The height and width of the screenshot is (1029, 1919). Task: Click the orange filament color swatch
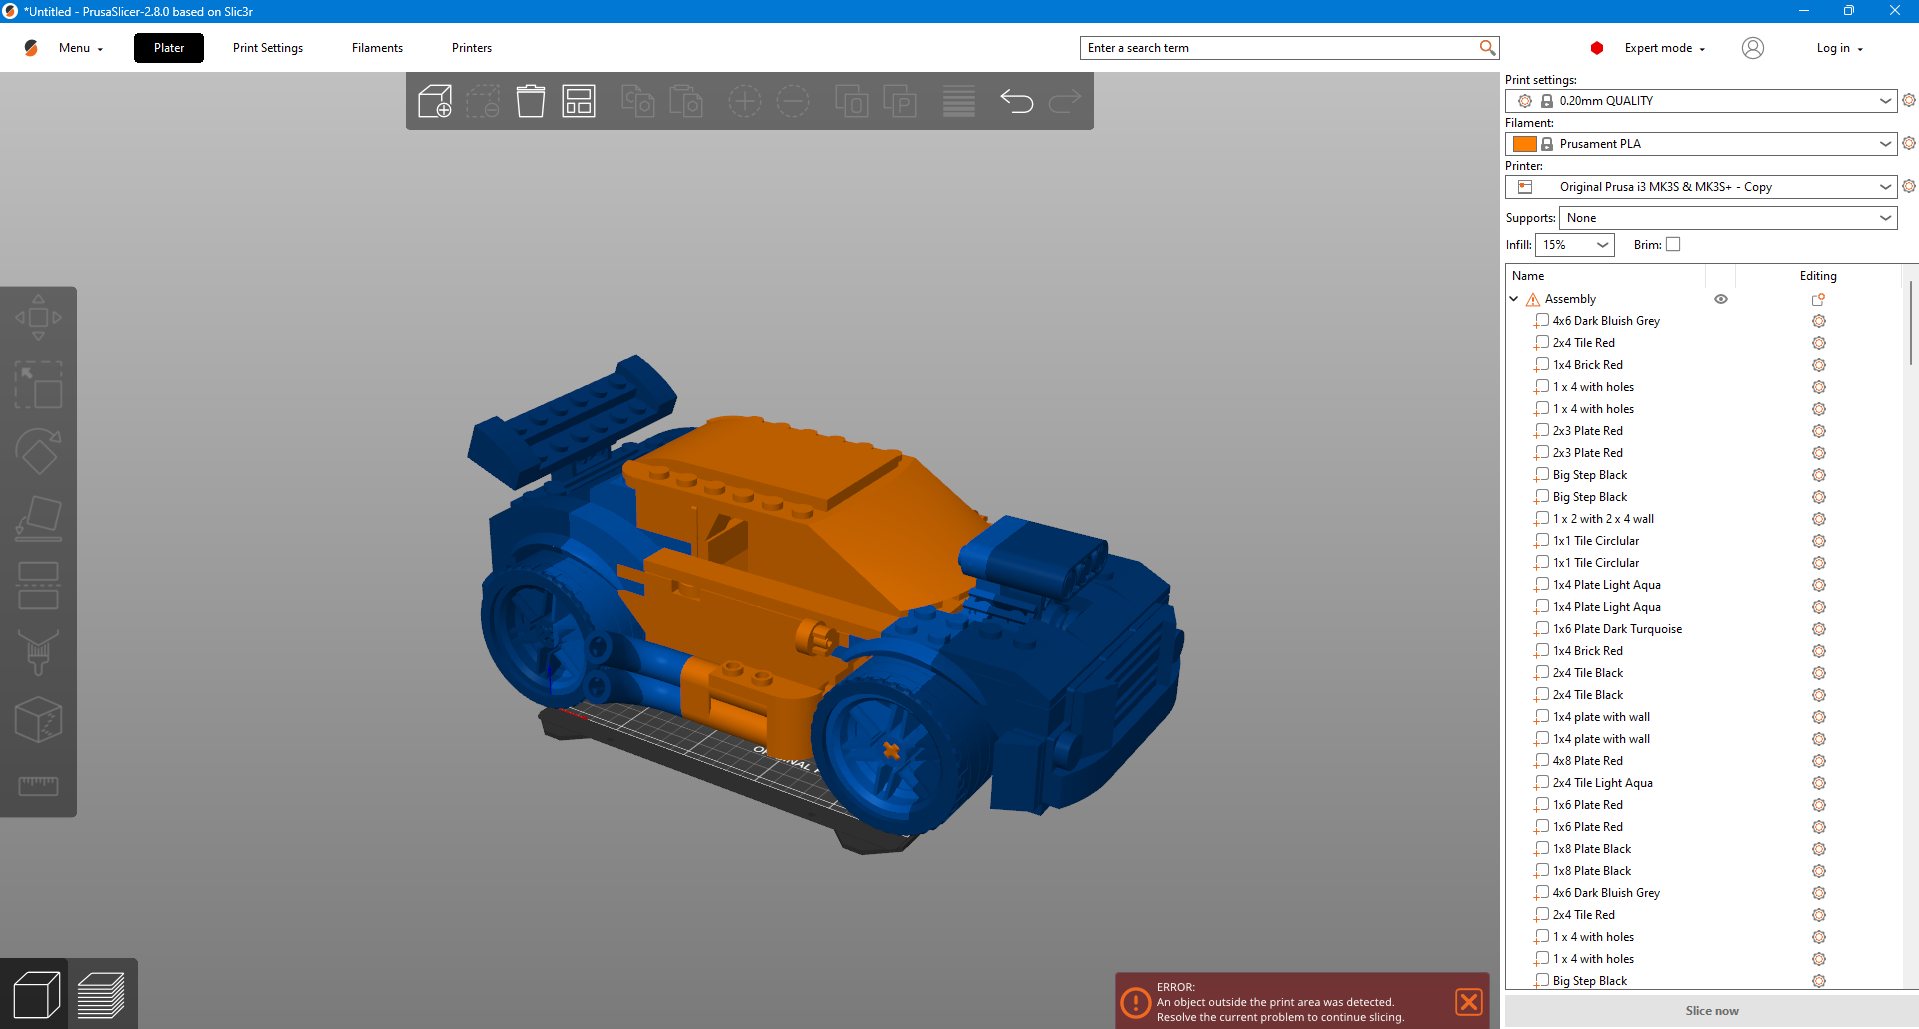coord(1525,144)
